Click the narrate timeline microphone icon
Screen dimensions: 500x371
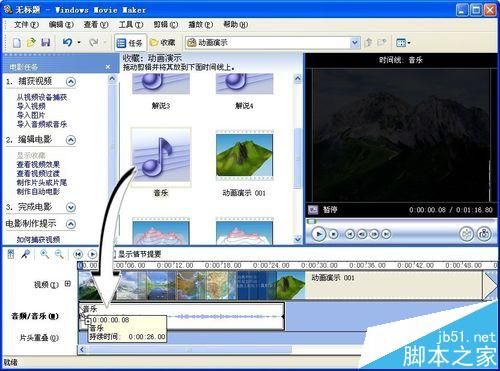tap(26, 254)
